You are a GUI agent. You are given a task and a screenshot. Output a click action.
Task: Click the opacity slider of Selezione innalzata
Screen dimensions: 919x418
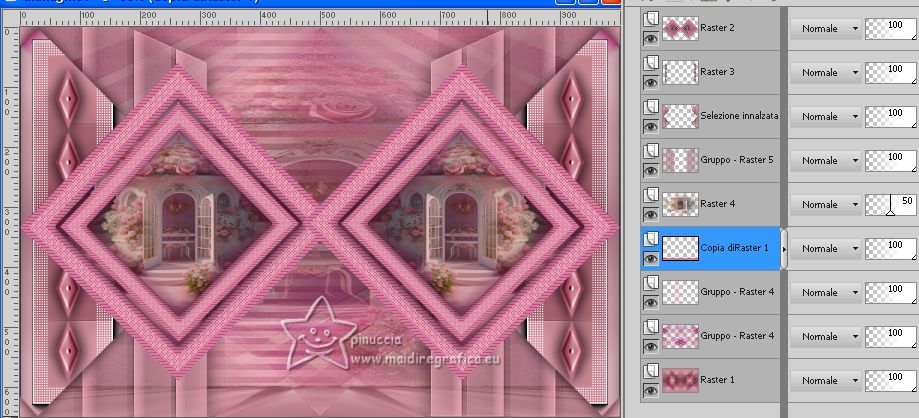pyautogui.click(x=891, y=116)
